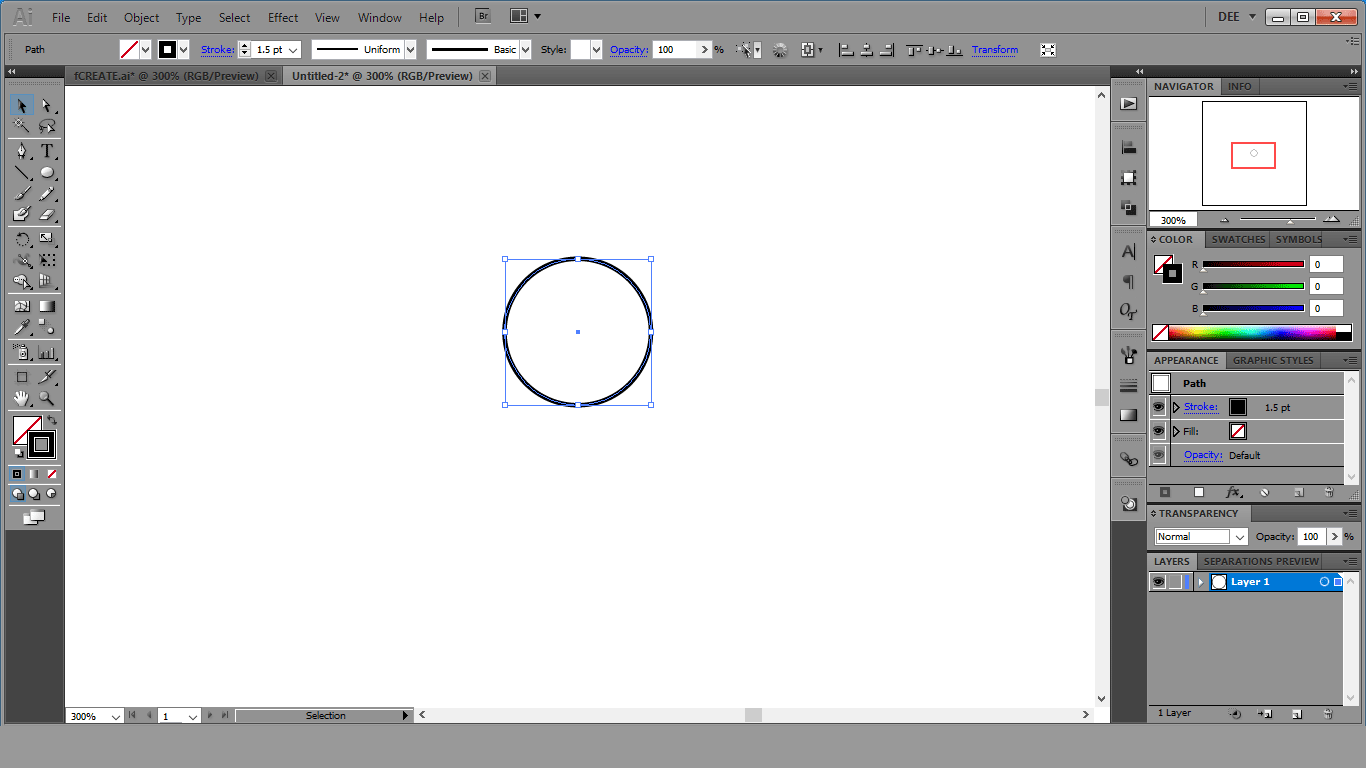Open the graphic Style dropdown

coord(597,50)
